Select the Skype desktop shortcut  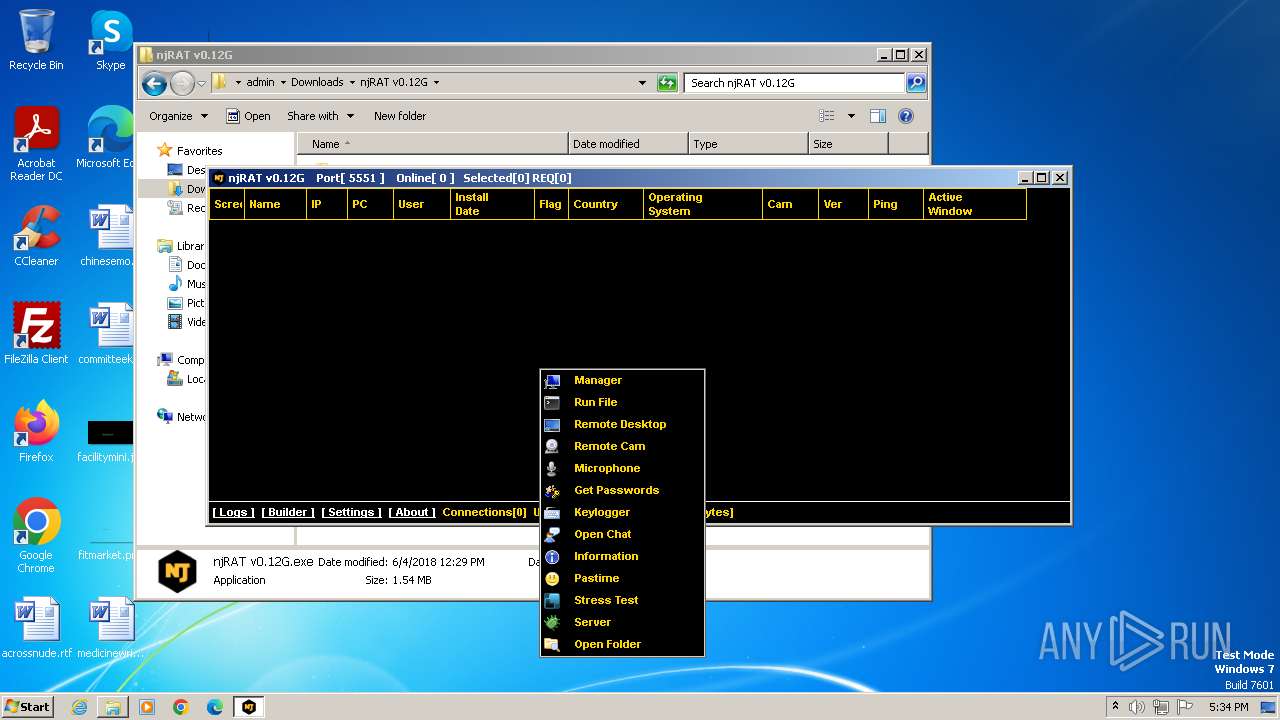(x=110, y=40)
